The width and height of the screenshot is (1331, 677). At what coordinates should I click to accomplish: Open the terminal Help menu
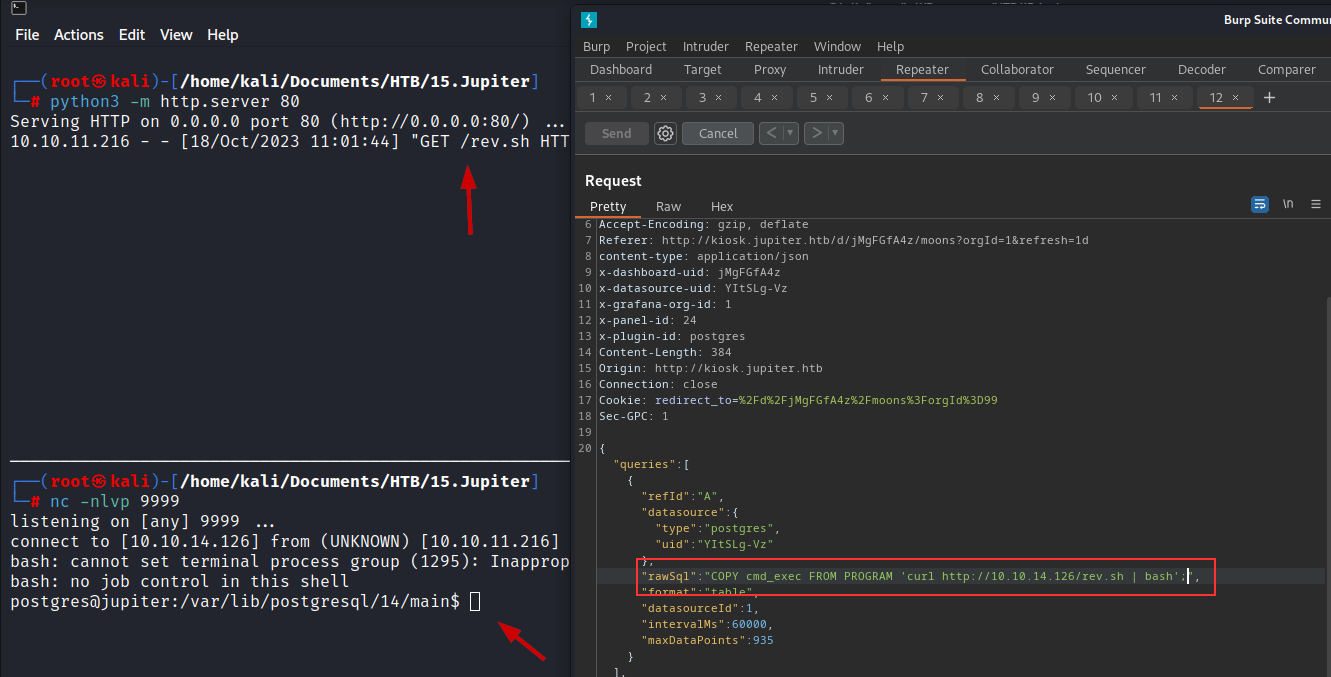click(x=223, y=35)
